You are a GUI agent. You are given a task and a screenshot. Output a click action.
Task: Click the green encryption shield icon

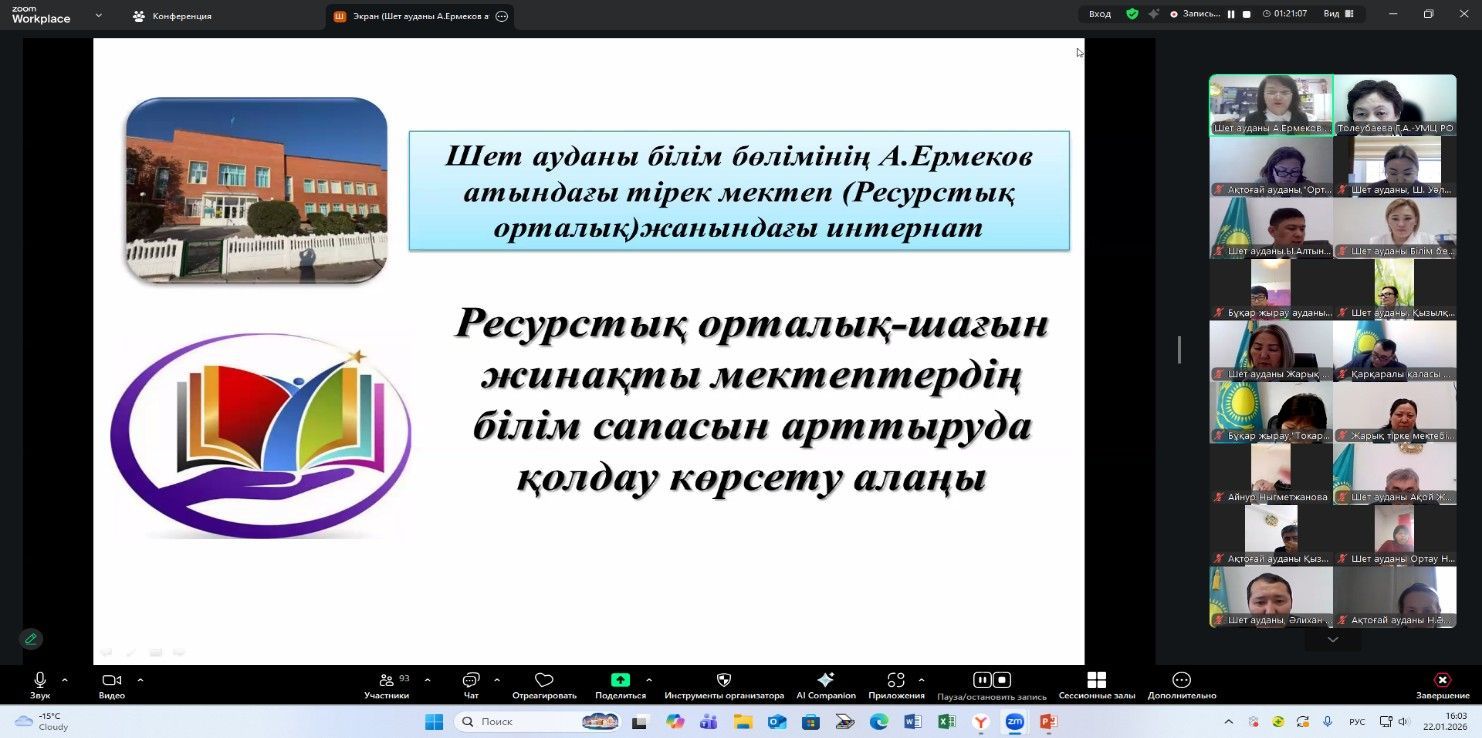click(1132, 14)
